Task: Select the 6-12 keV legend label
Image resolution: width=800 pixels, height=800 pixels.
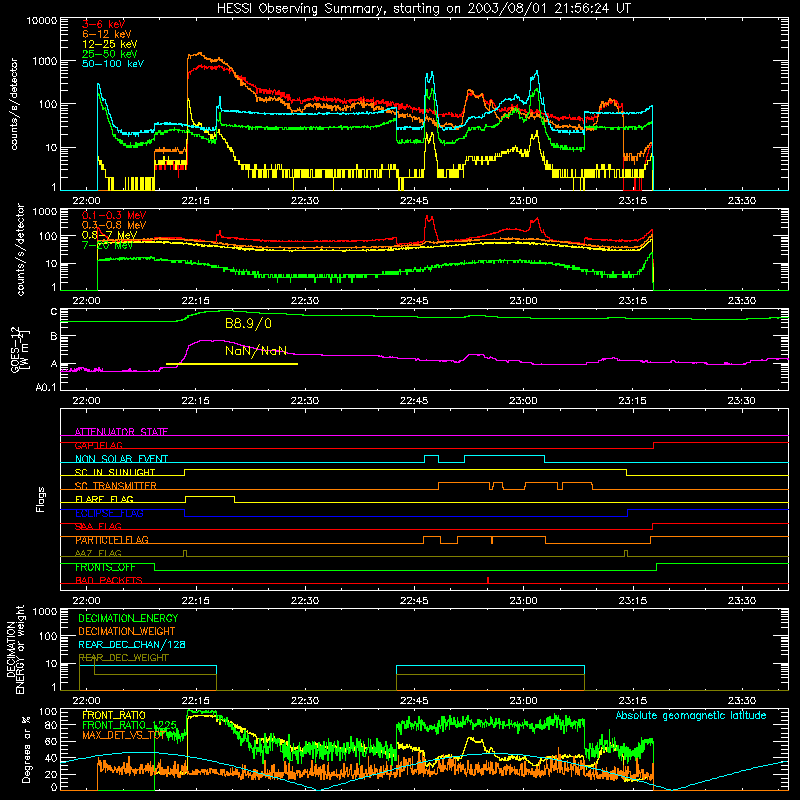Action: (107, 34)
